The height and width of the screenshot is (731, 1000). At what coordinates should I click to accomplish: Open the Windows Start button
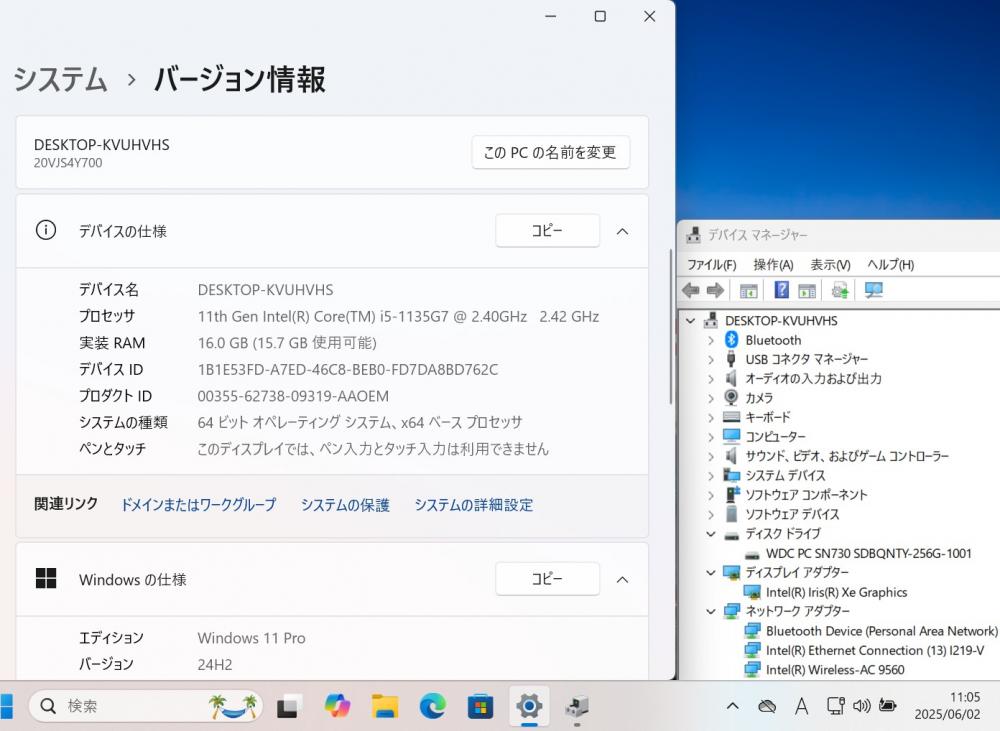pos(6,706)
